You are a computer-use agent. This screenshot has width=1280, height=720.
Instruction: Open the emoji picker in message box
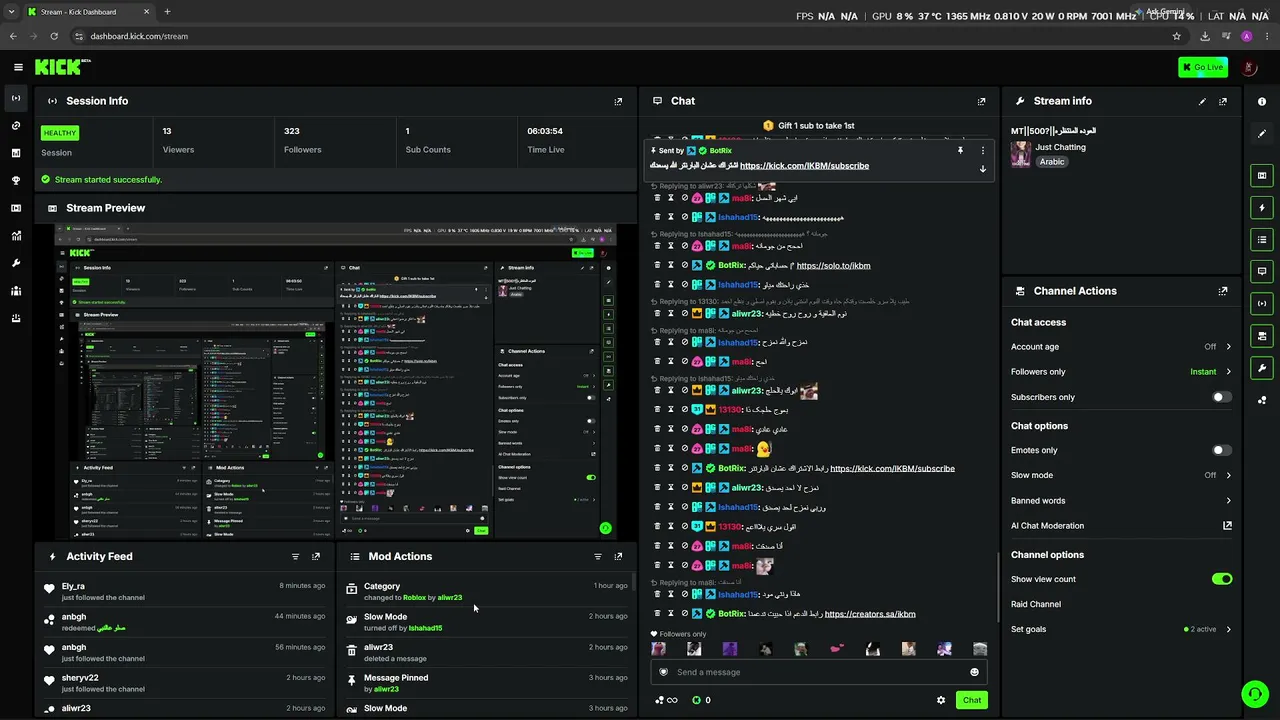(974, 672)
